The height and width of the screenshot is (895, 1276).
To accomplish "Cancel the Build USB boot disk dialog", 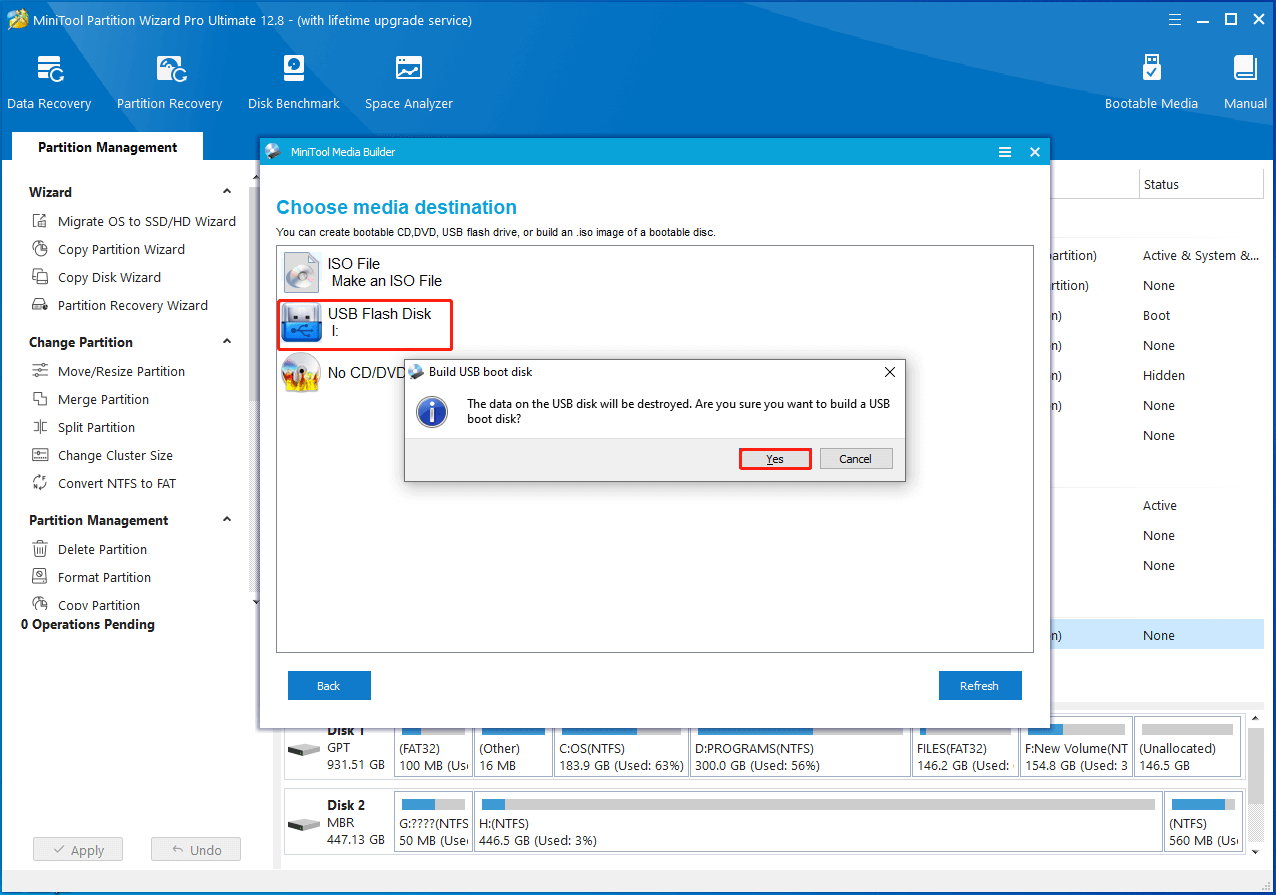I will pyautogui.click(x=855, y=459).
